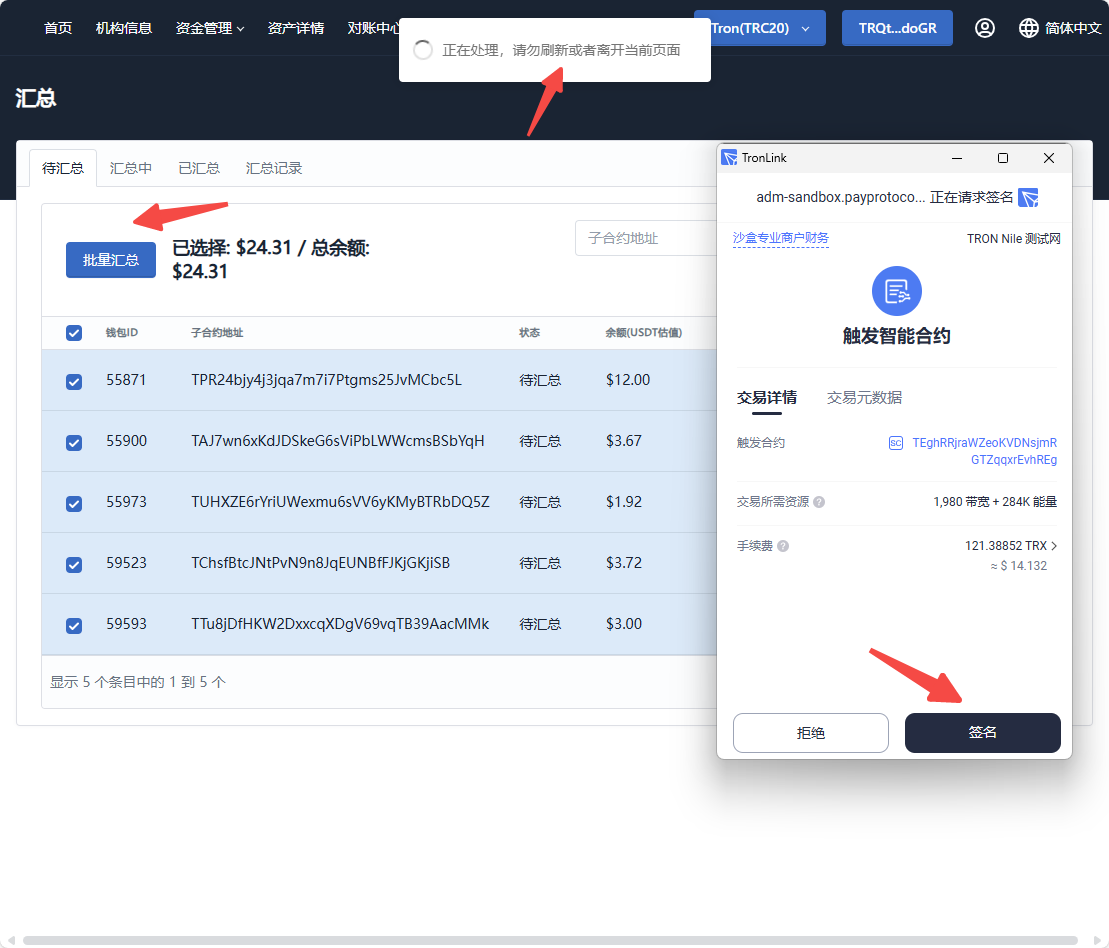Uncheck the row for wallet 59593

[x=74, y=626]
